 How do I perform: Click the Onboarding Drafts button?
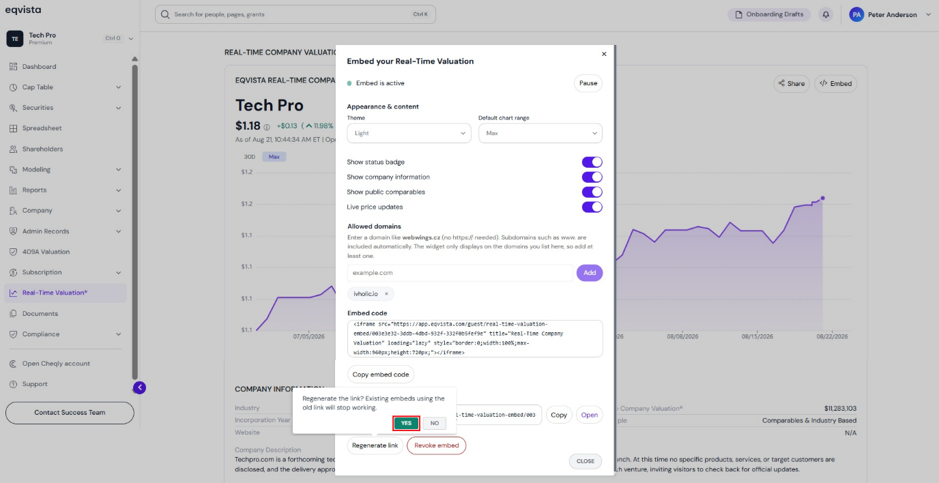coord(770,14)
